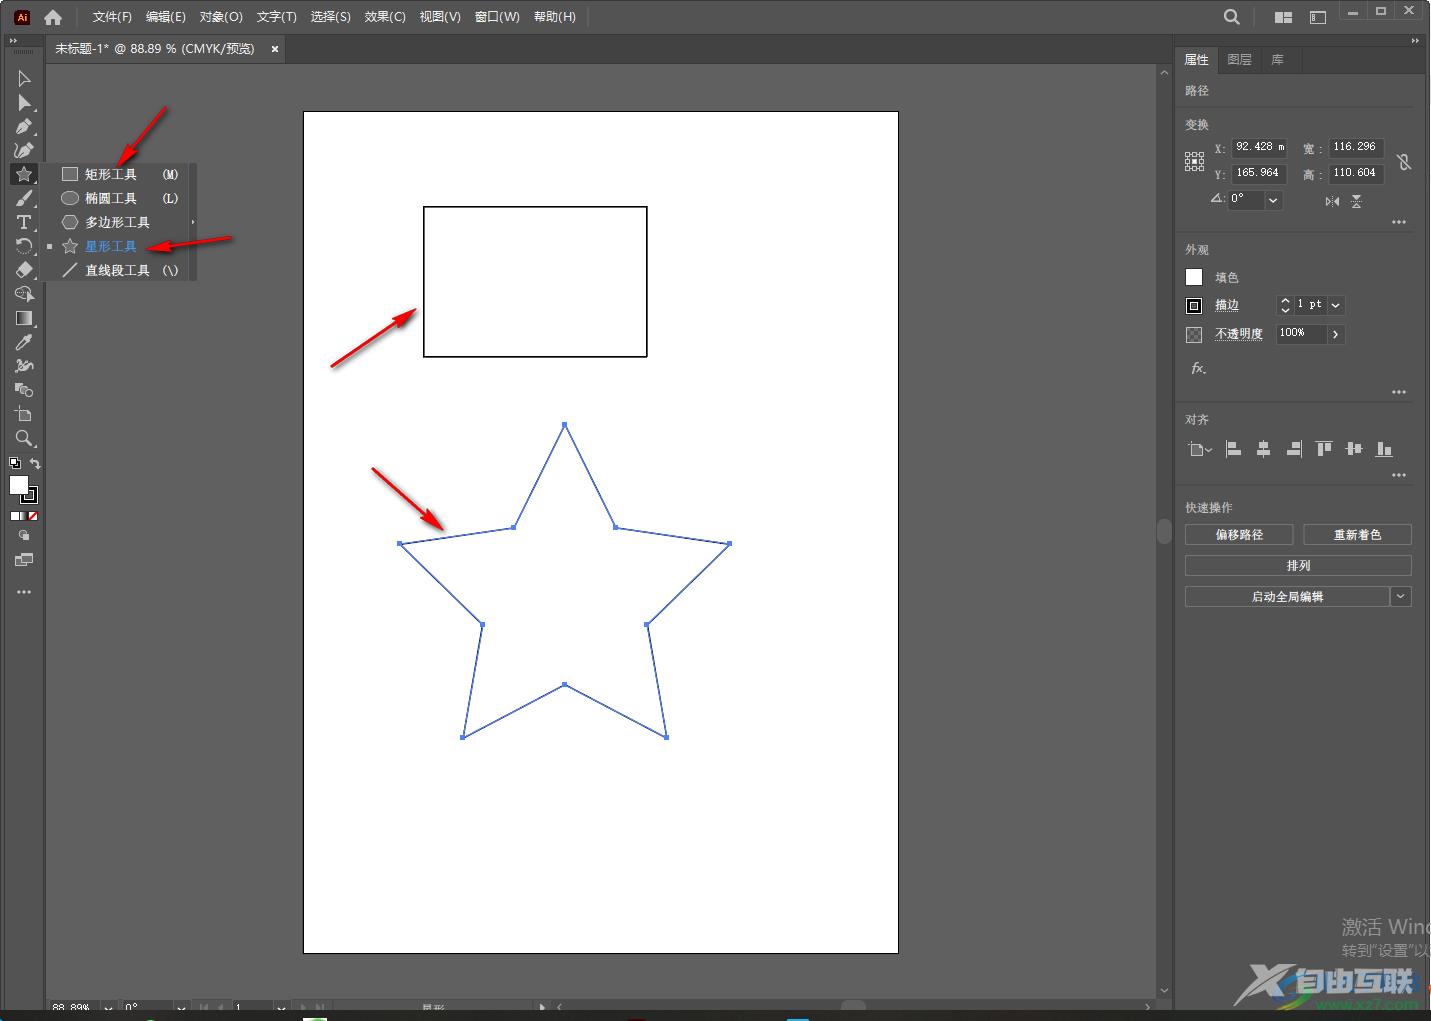Open the workspace switcher icon
Screen dimensions: 1431x1021
1318,17
